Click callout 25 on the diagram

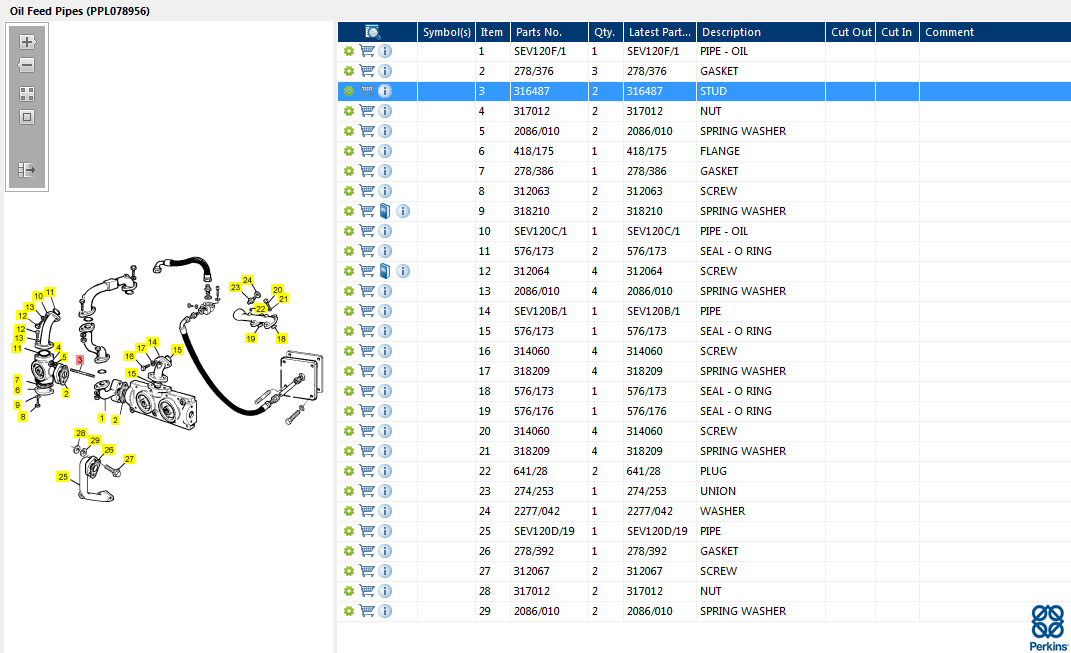click(63, 477)
